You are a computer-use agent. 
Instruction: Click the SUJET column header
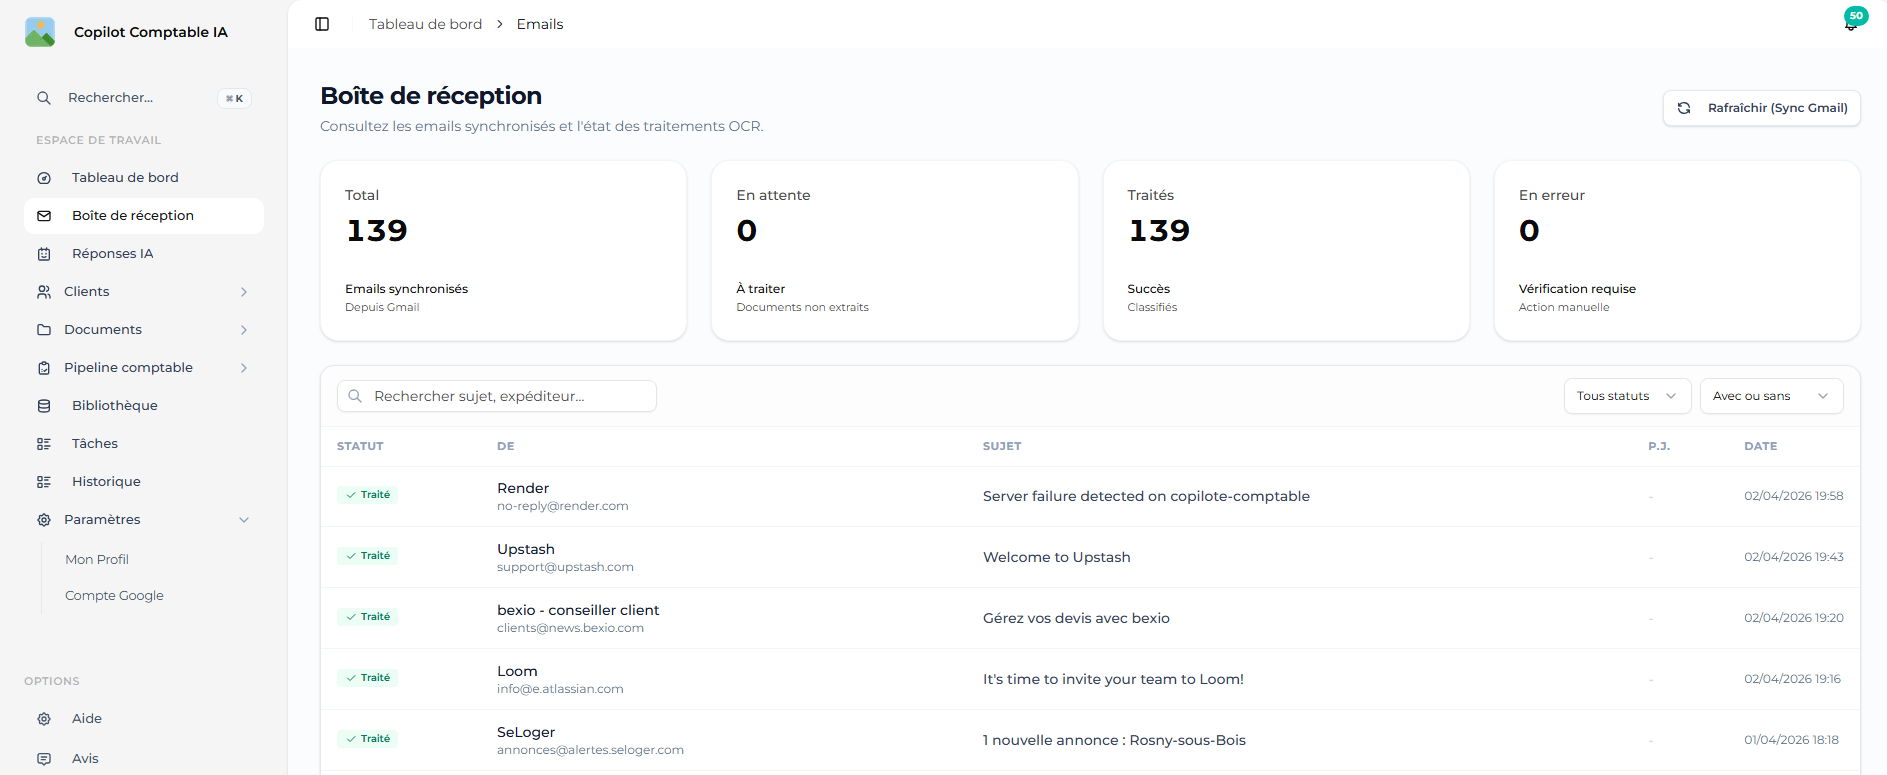click(x=1002, y=446)
